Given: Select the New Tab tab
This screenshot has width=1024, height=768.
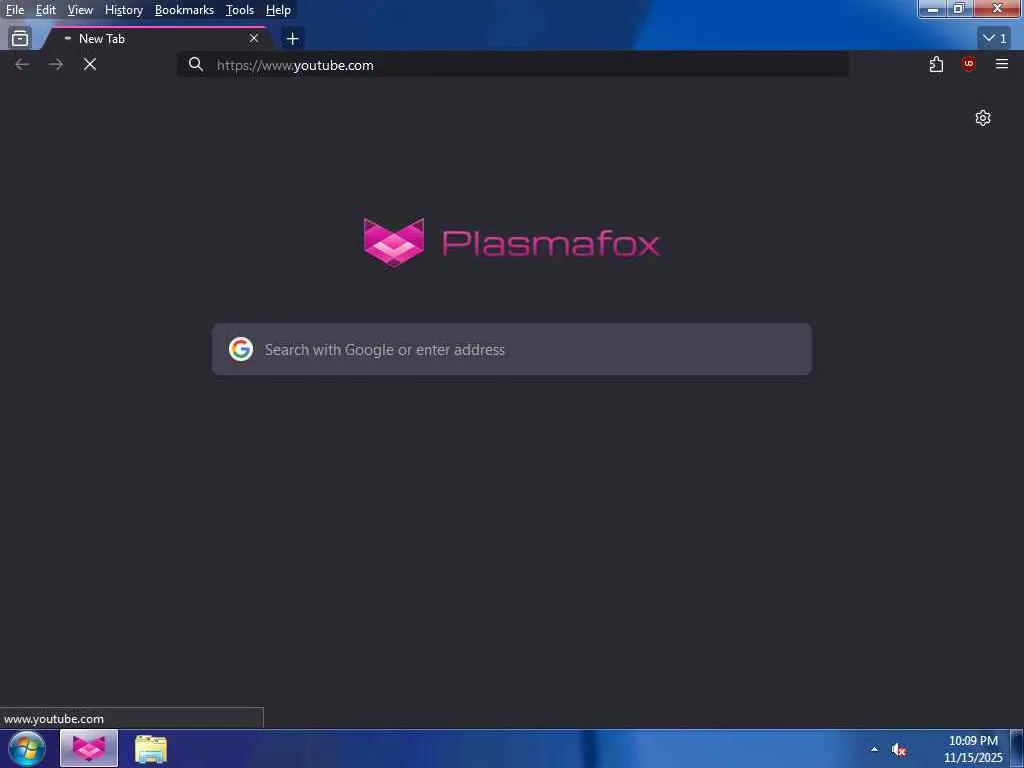Looking at the screenshot, I should (x=157, y=39).
